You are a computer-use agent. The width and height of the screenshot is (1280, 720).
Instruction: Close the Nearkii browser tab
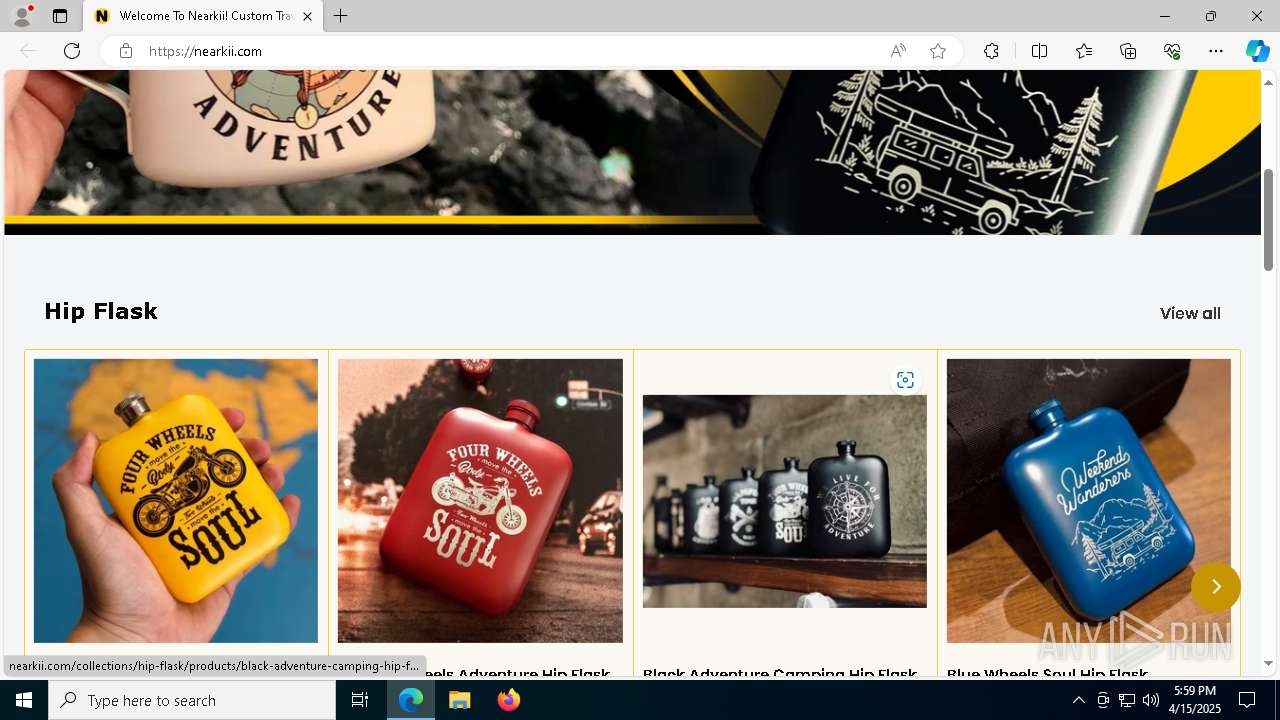307,16
